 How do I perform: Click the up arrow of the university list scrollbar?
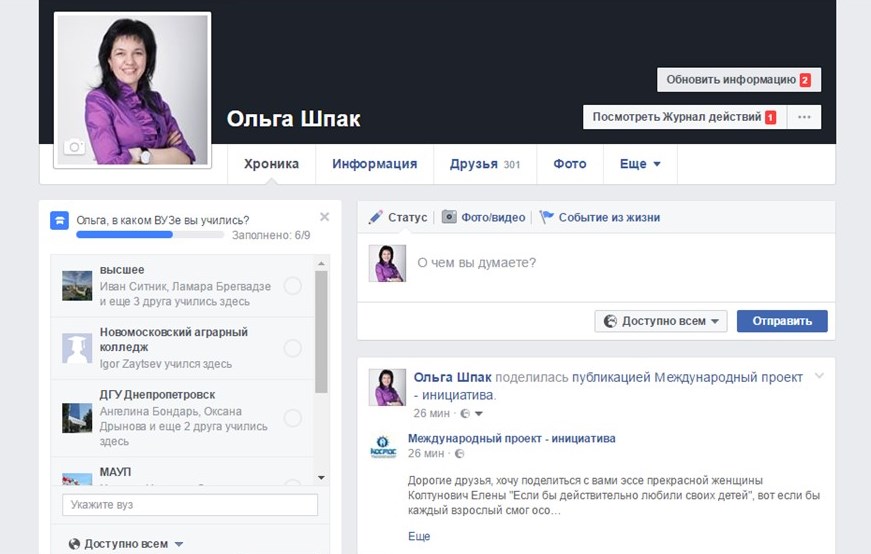coord(321,263)
